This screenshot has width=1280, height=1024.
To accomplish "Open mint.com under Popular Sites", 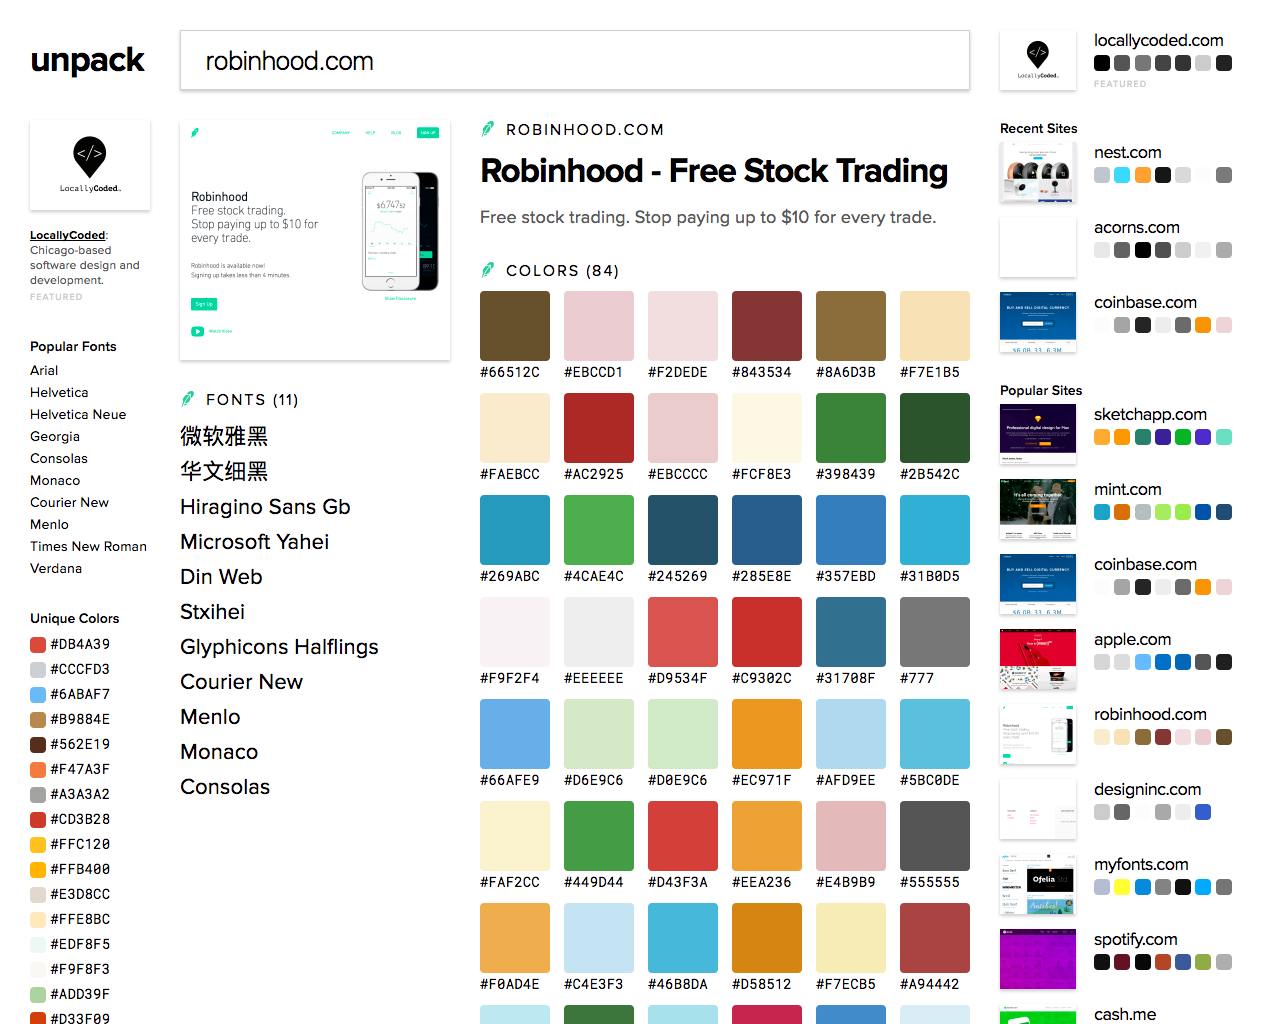I will [1127, 489].
